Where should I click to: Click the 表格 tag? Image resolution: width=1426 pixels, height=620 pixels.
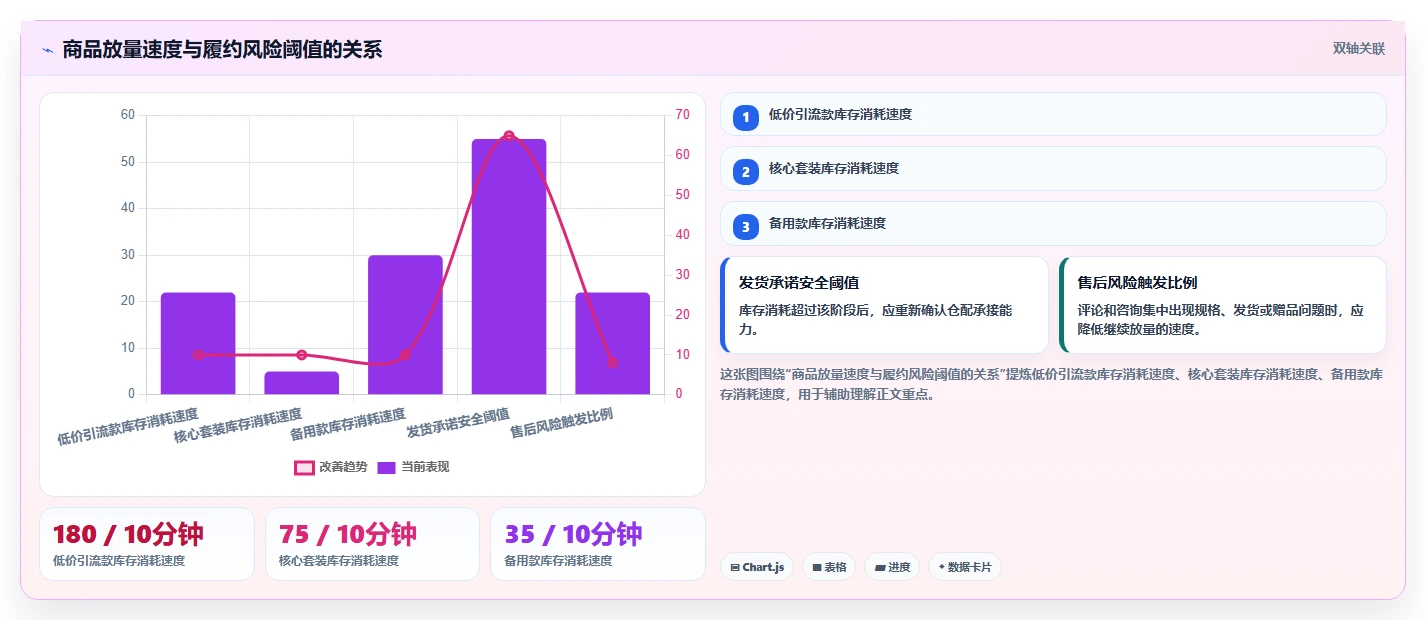[829, 567]
